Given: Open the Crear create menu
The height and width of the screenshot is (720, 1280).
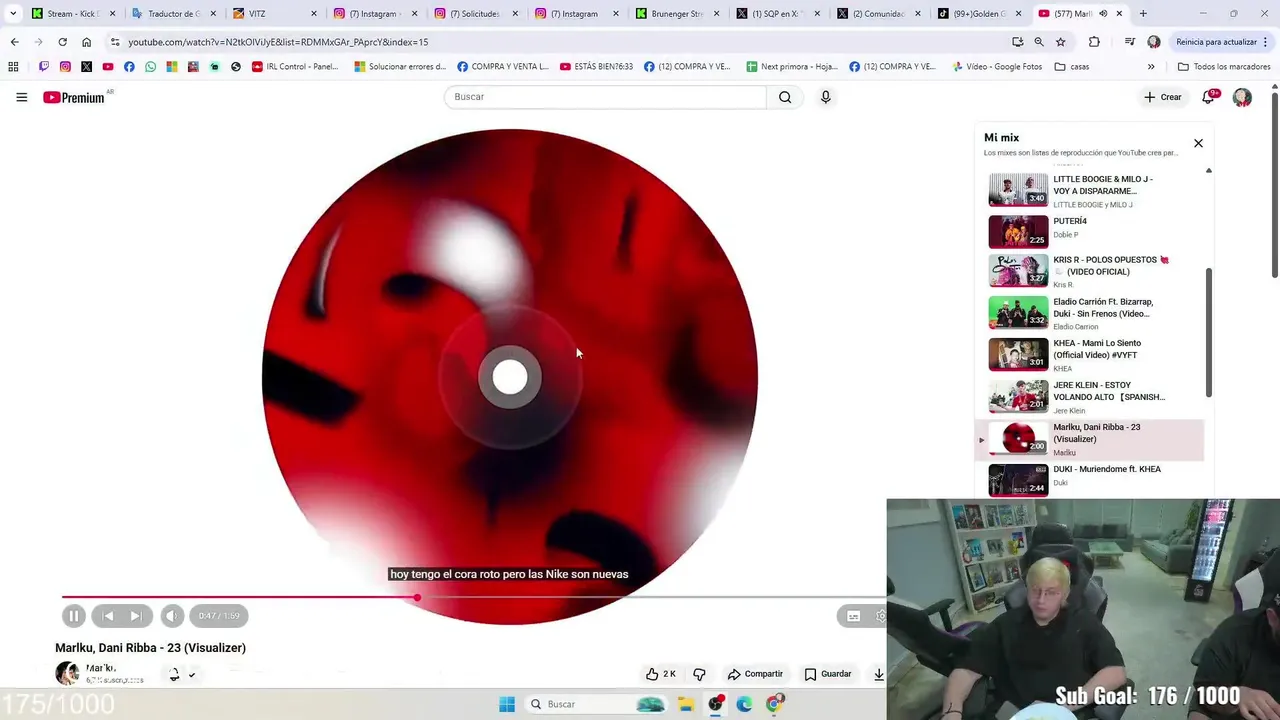Looking at the screenshot, I should tap(1163, 97).
